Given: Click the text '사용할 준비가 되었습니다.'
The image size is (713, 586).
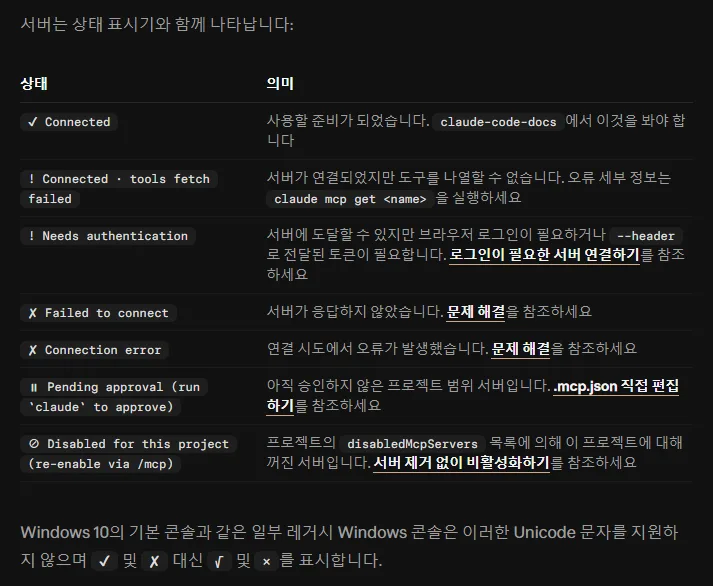Looking at the screenshot, I should click(x=348, y=121).
